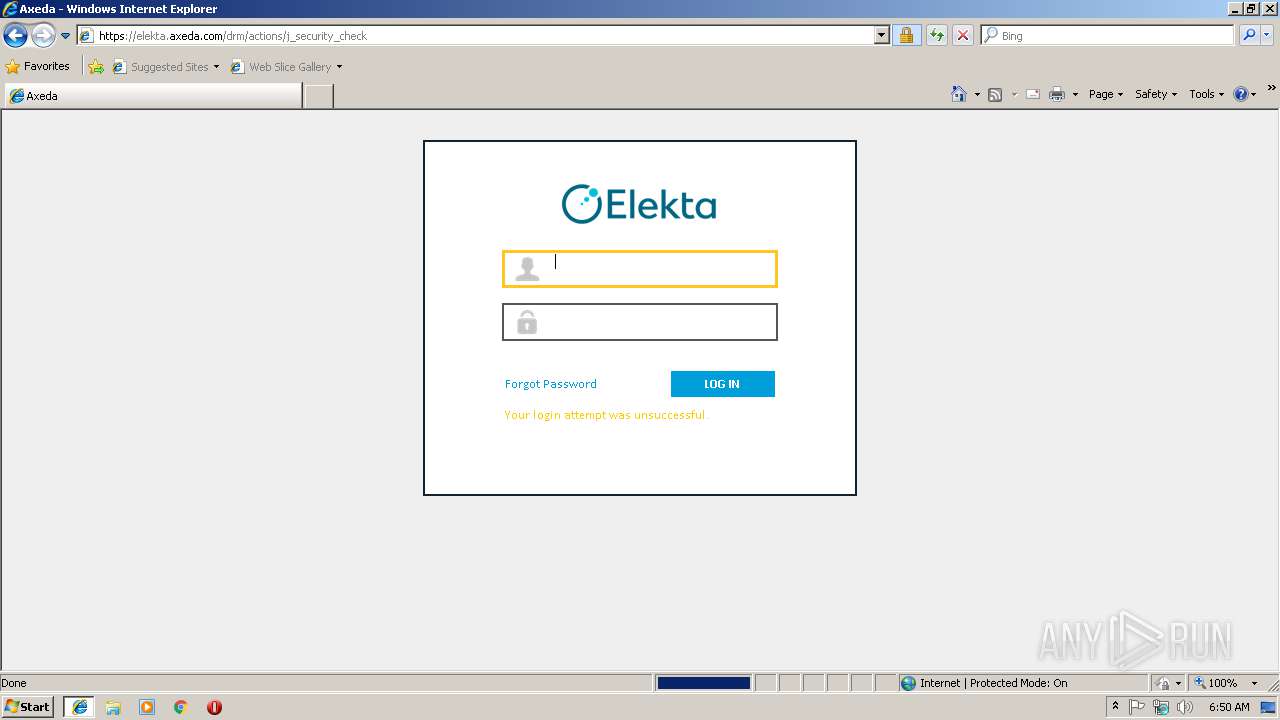Click the search magnifier button
The image size is (1280, 720).
coord(1248,36)
